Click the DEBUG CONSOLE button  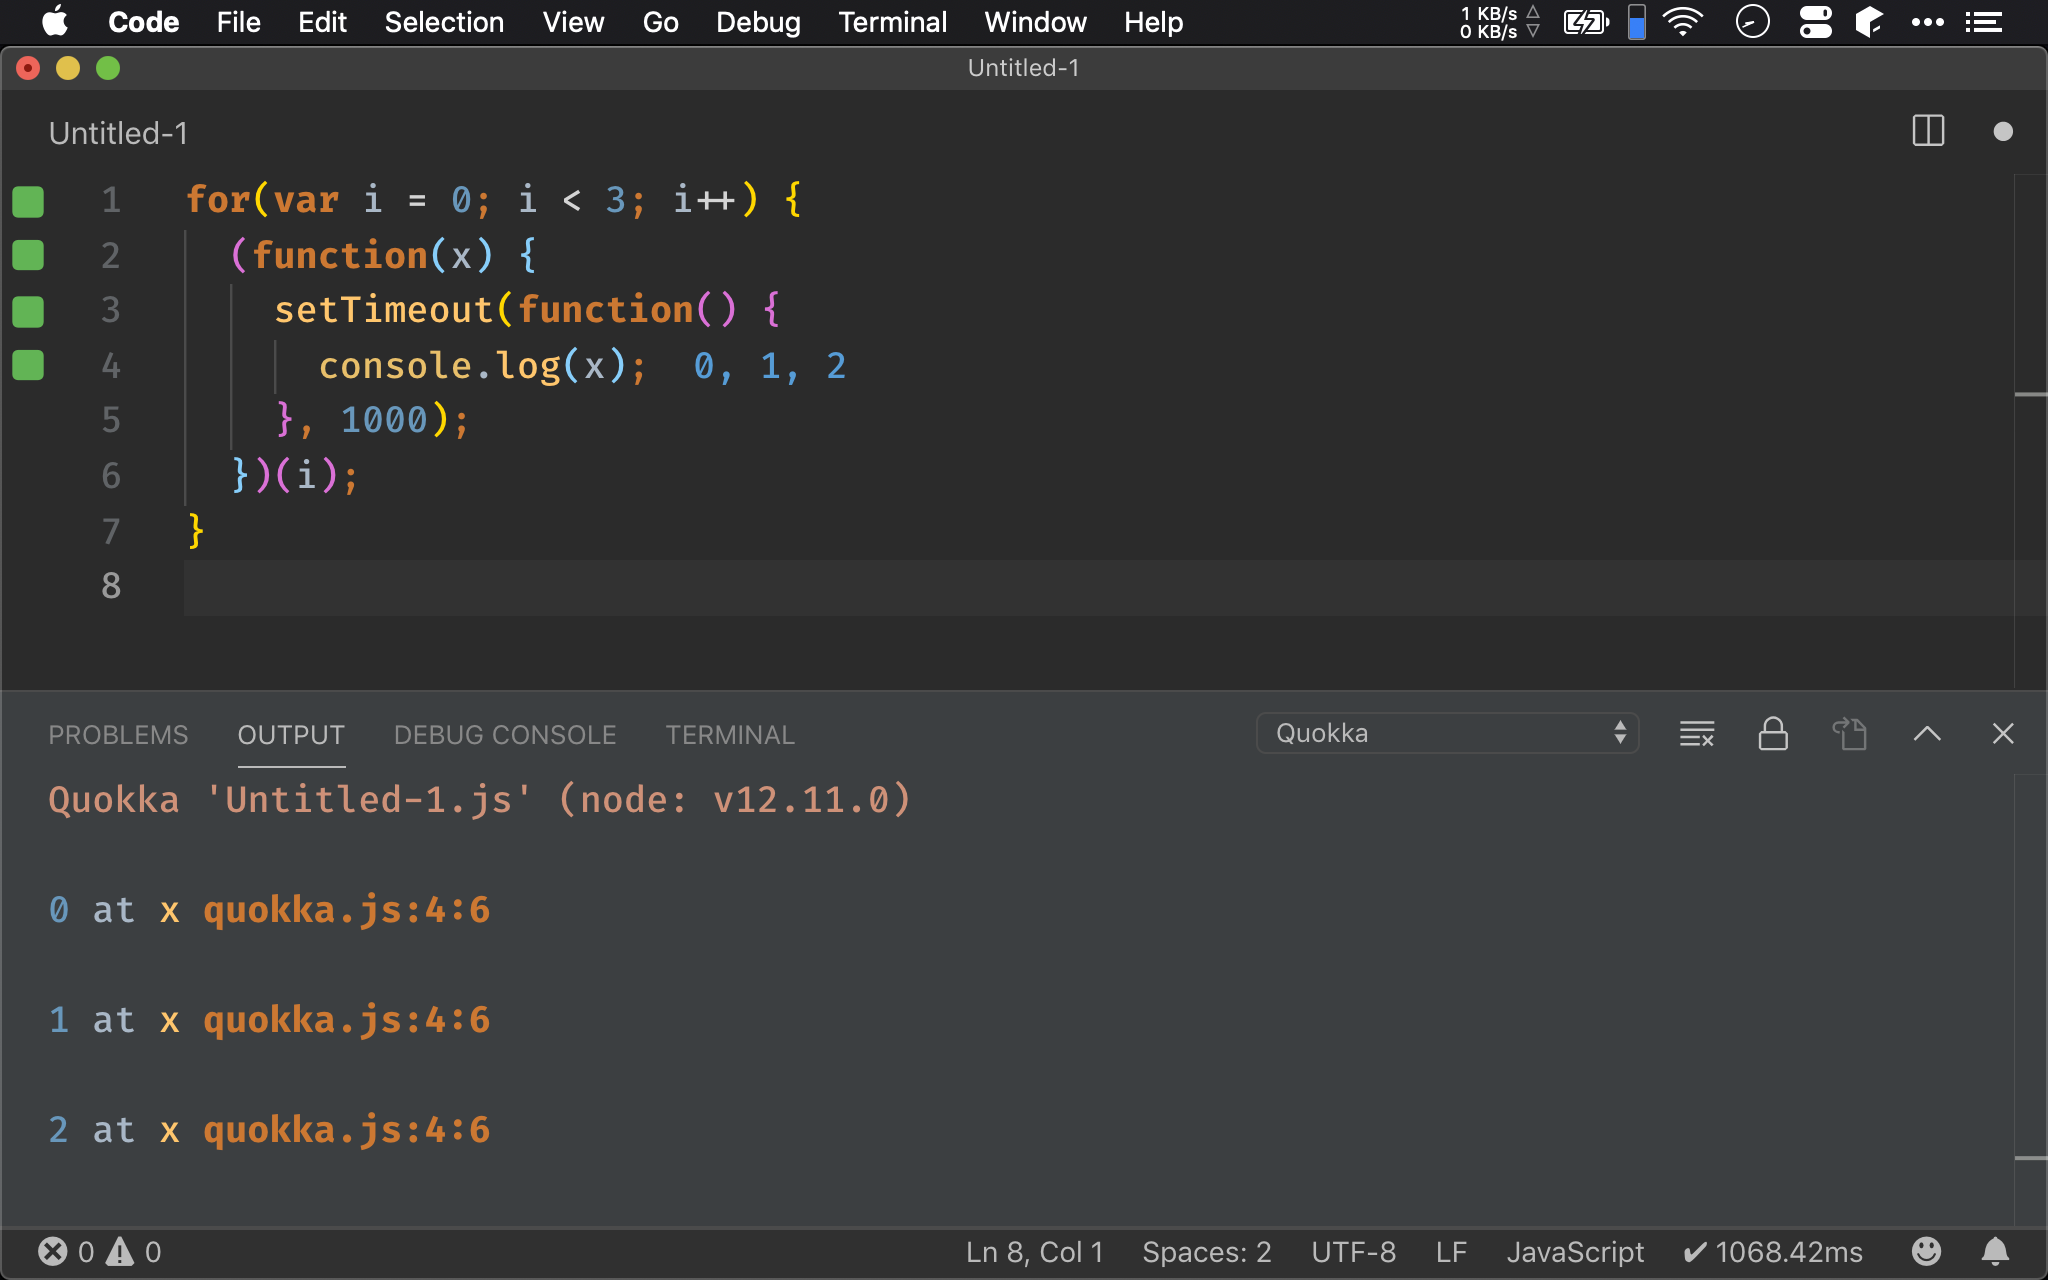click(504, 734)
